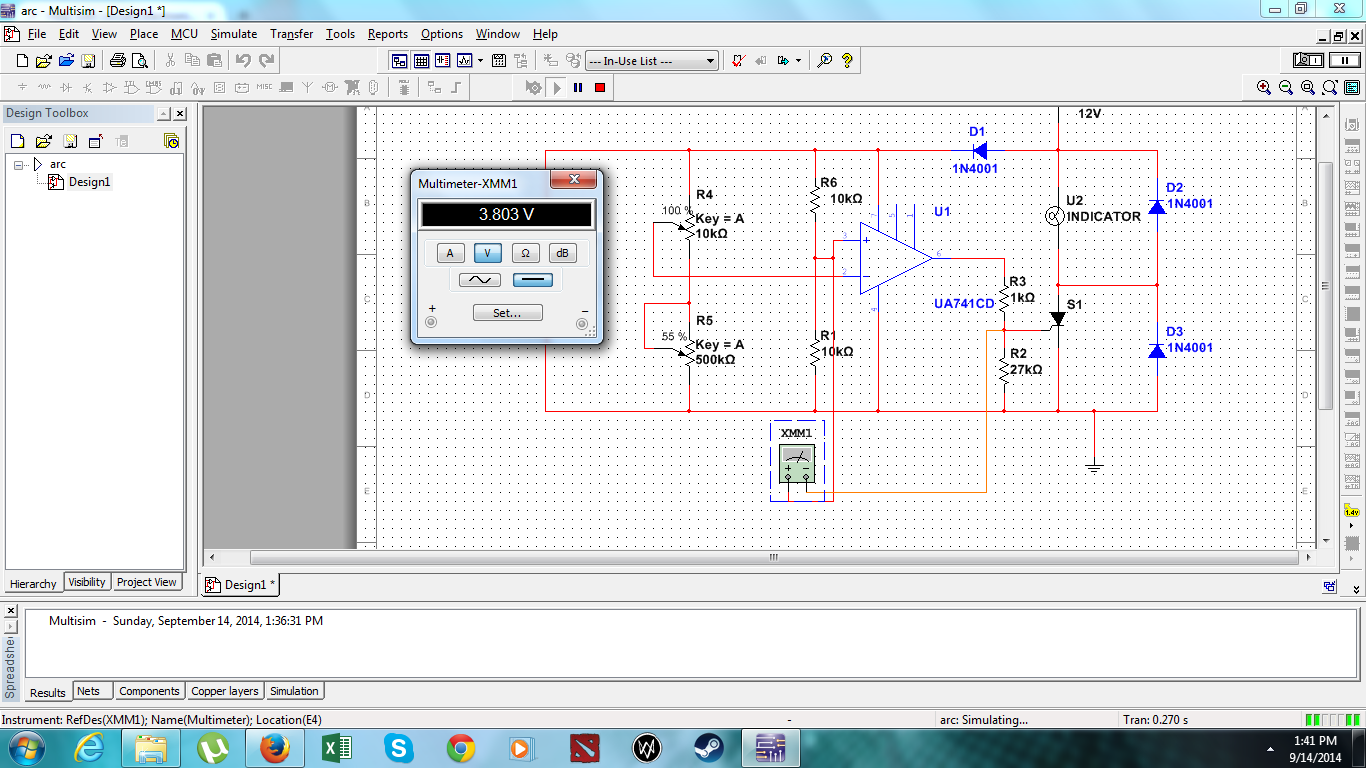
Task: Open the Grapher toolbar icon
Action: (465, 61)
